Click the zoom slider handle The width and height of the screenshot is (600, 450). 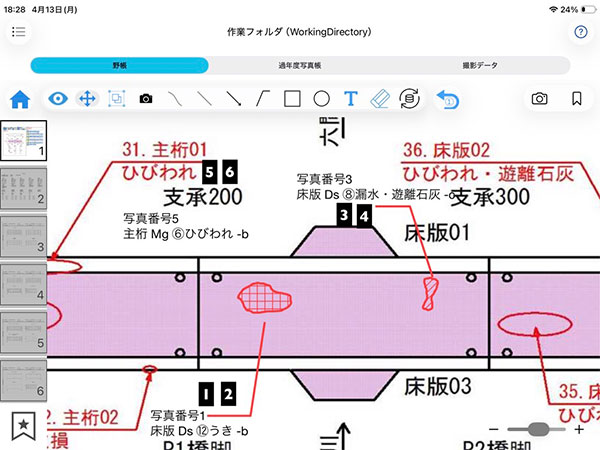click(x=538, y=429)
